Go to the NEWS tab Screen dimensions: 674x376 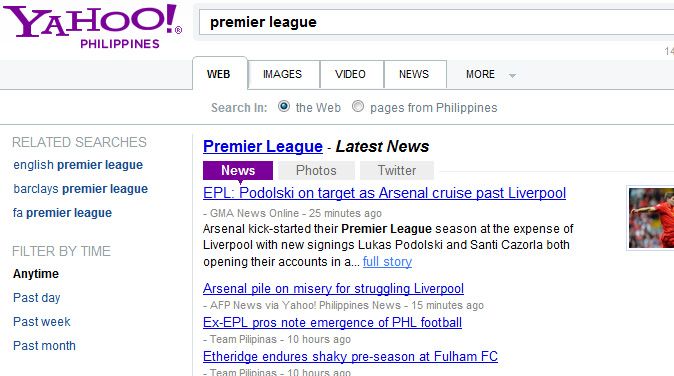pos(414,74)
